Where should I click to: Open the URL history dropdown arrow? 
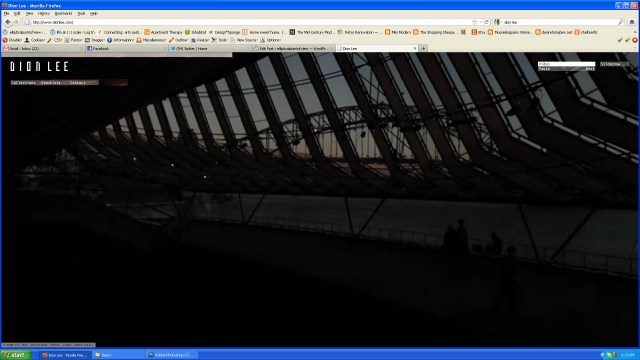[480, 22]
